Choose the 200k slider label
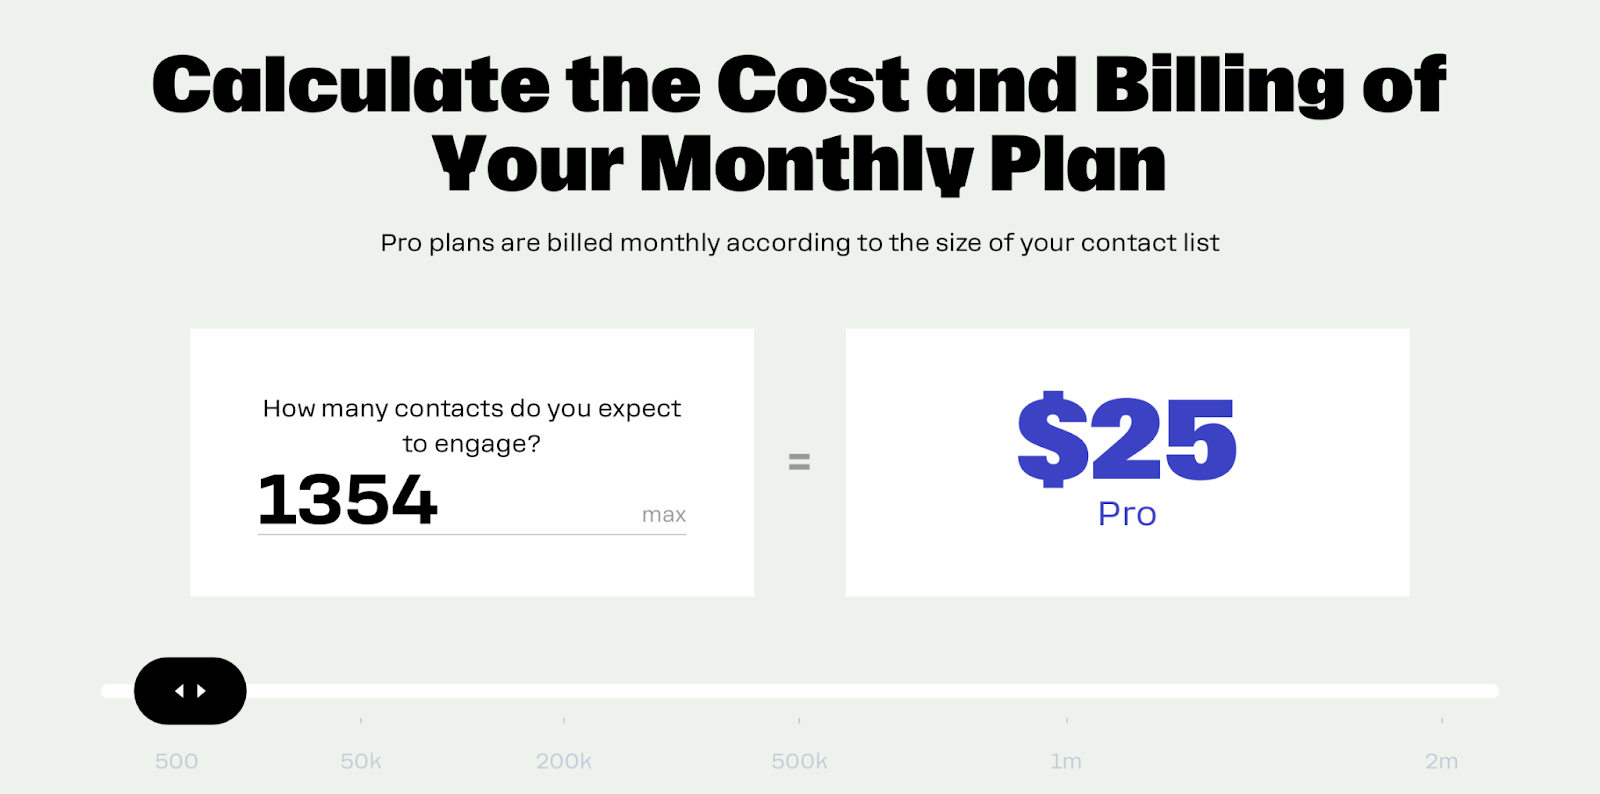This screenshot has height=794, width=1600. point(564,761)
